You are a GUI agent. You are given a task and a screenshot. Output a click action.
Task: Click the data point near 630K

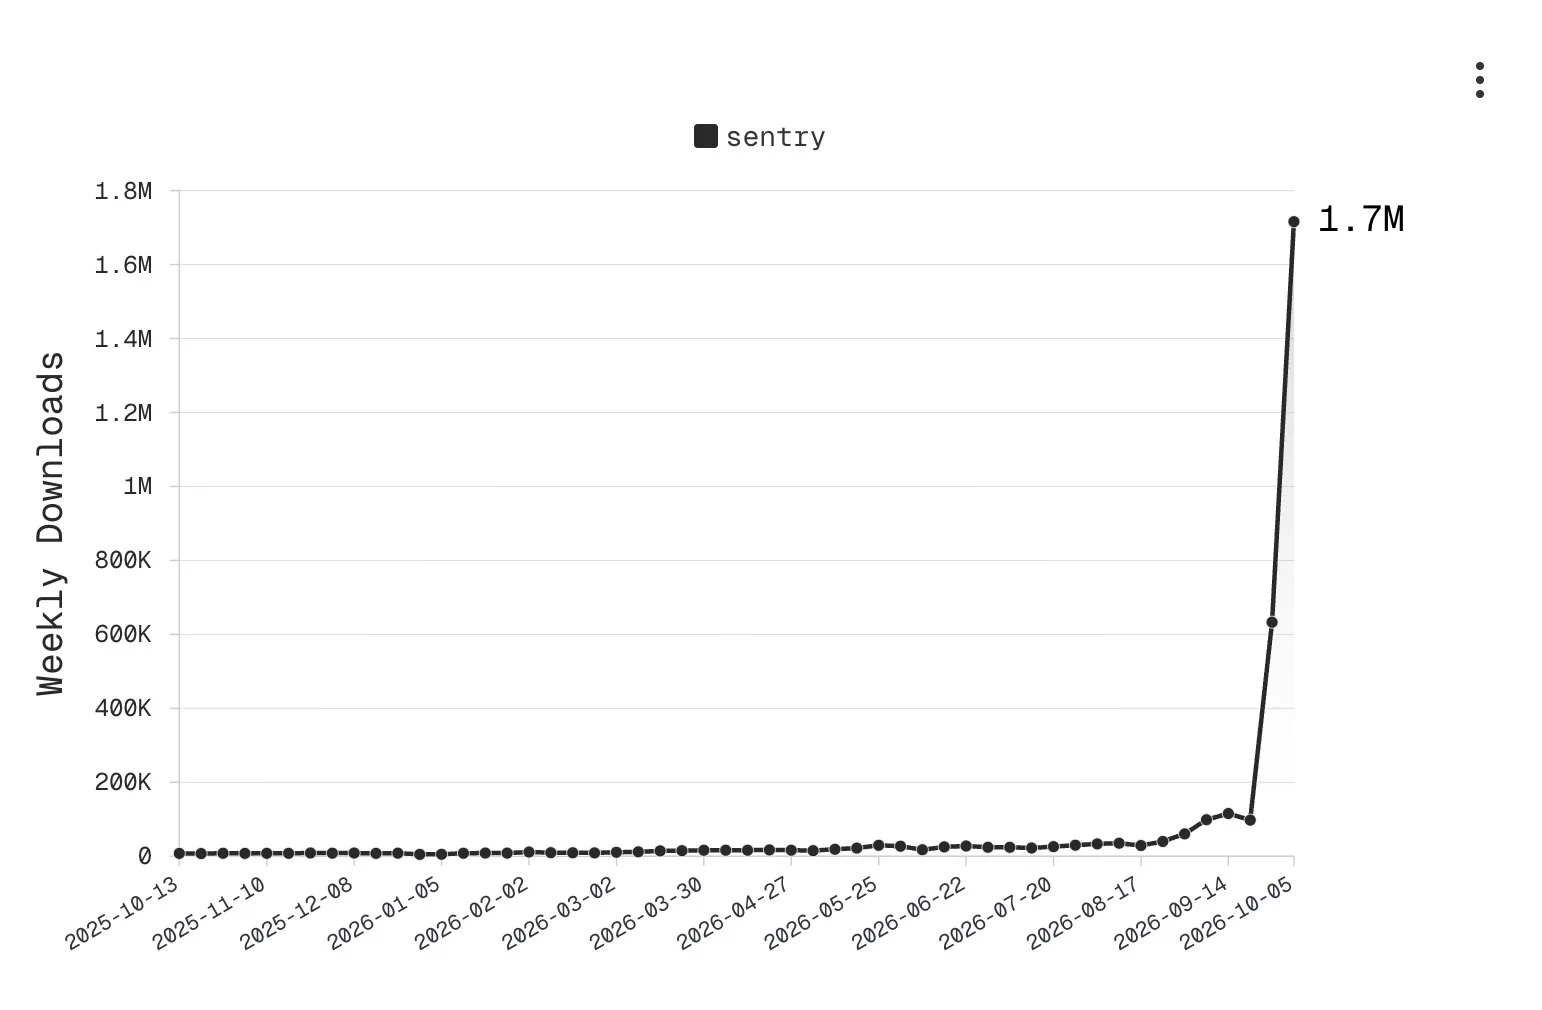(1271, 622)
